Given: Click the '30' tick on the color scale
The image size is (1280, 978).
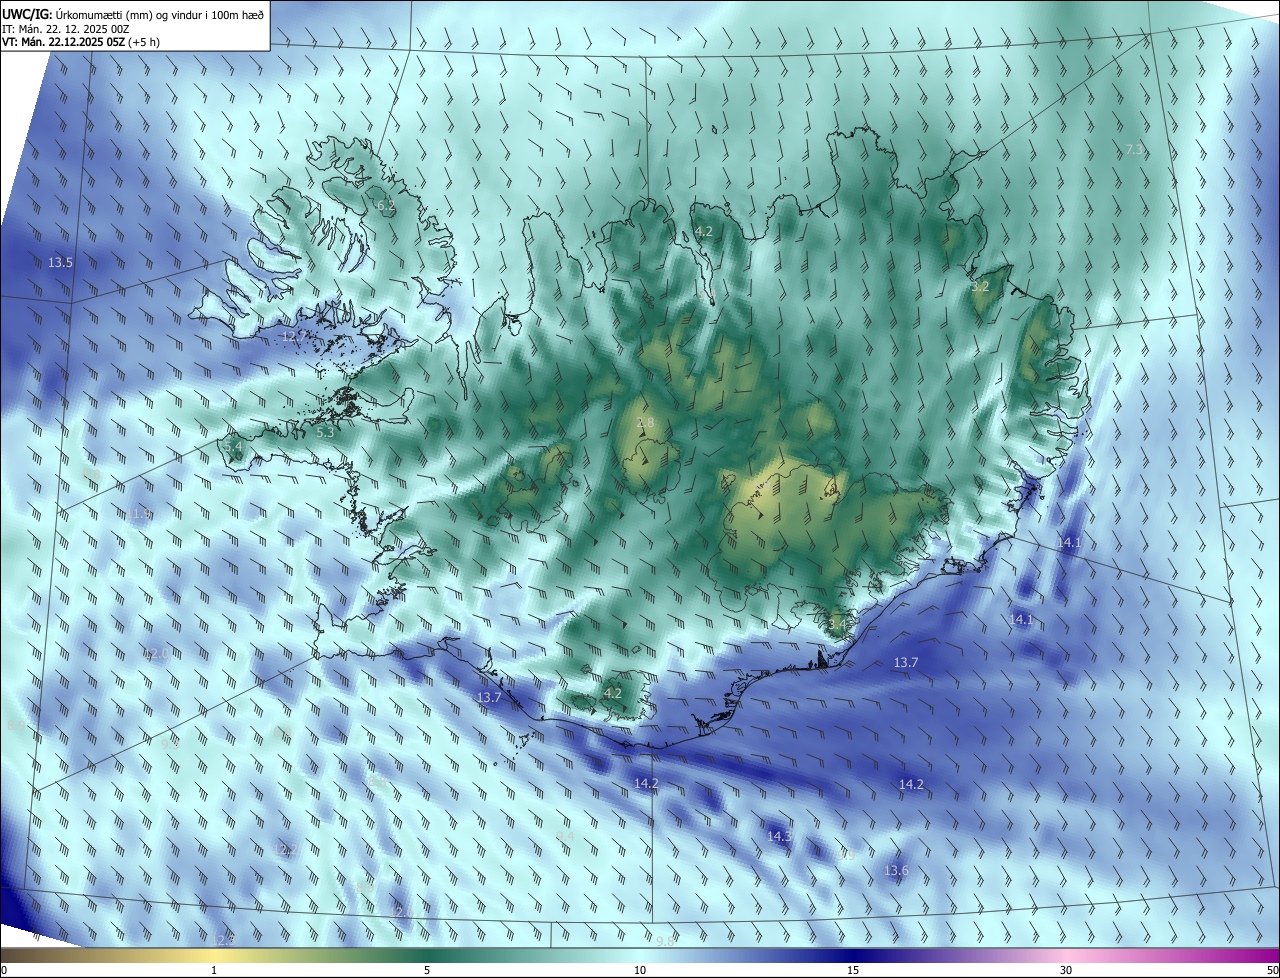Looking at the screenshot, I should coord(1066,970).
